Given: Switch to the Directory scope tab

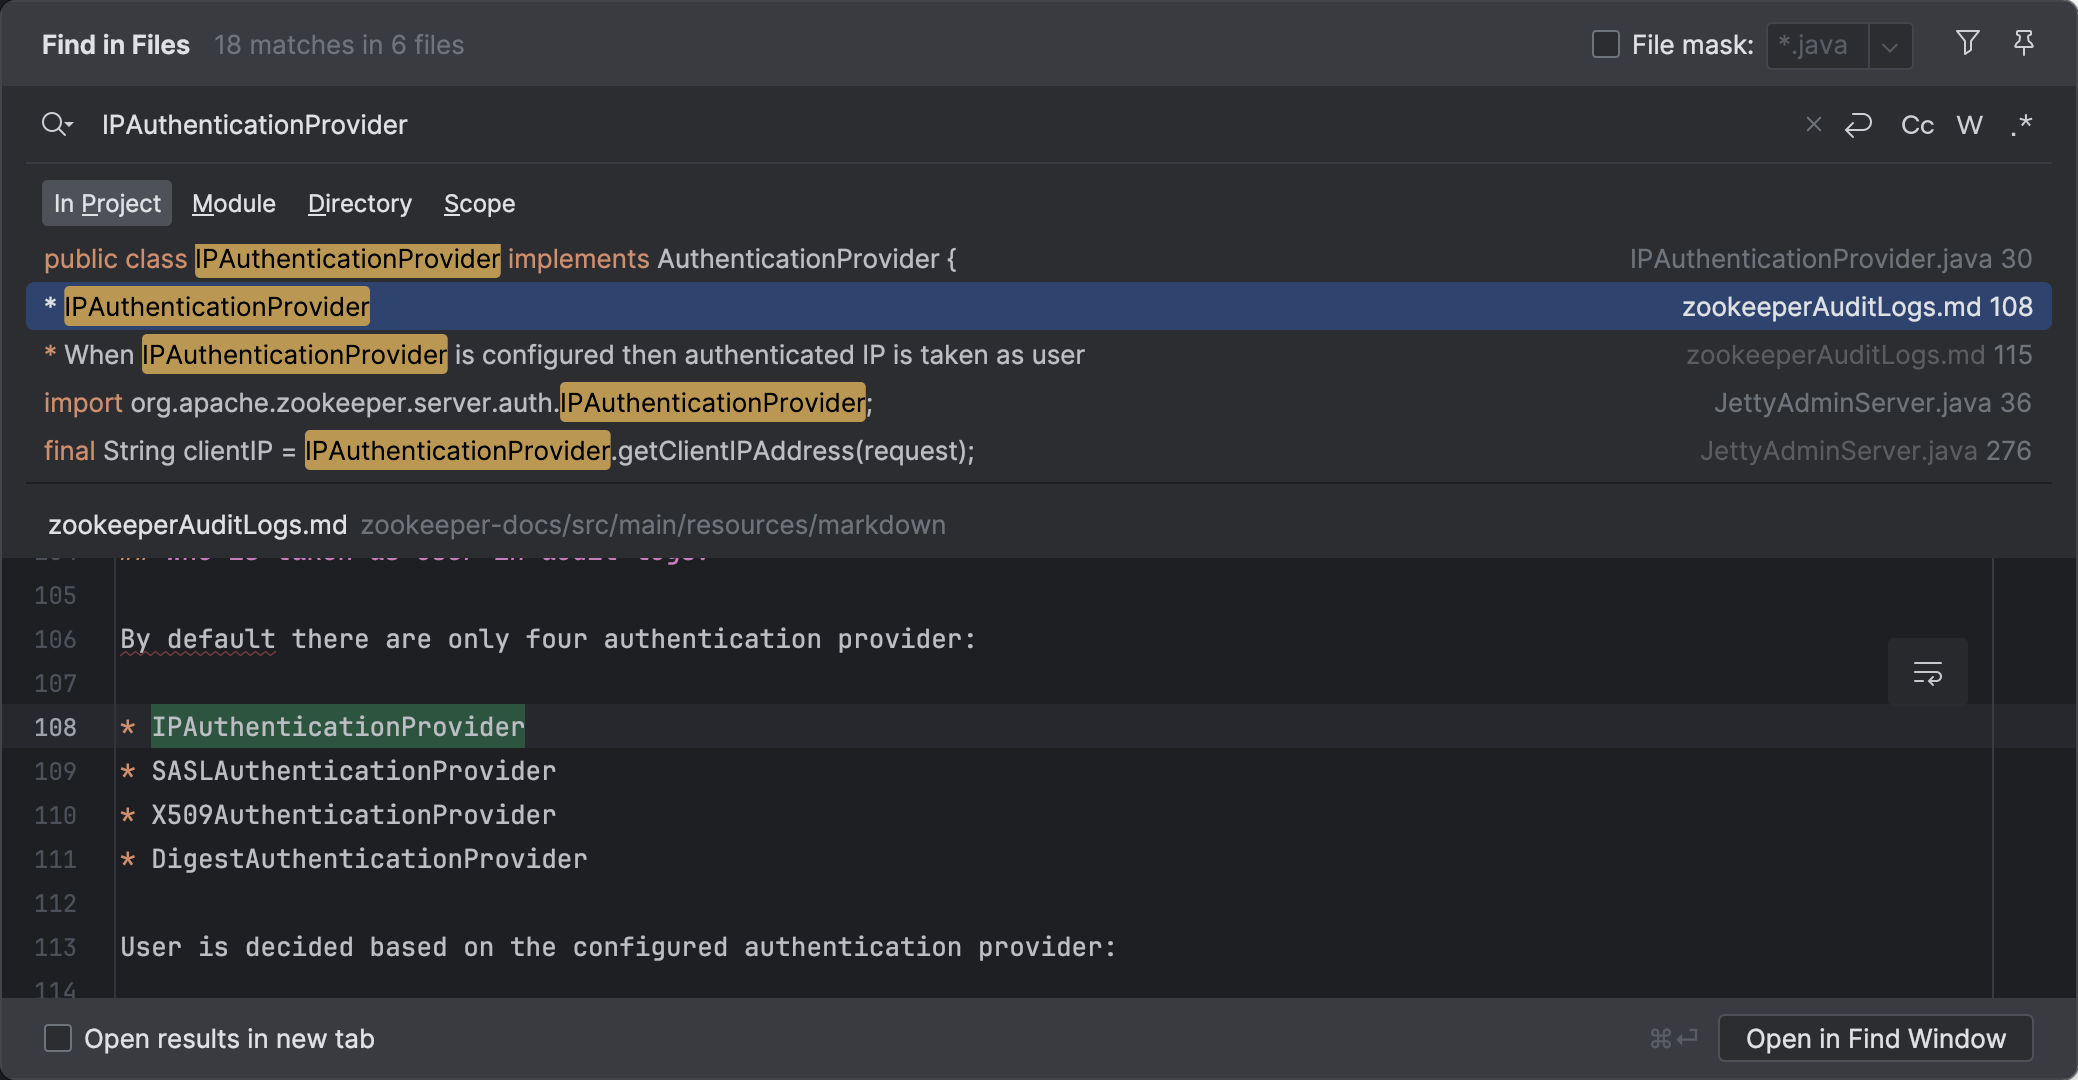Looking at the screenshot, I should [360, 203].
